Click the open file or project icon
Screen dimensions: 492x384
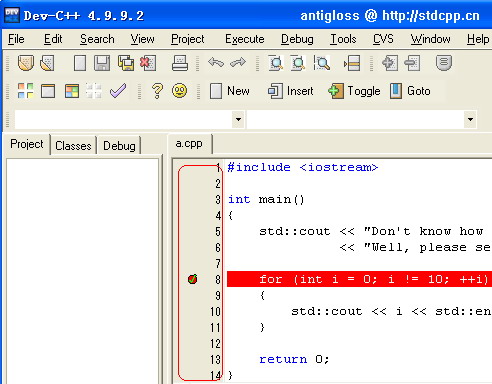click(x=47, y=63)
